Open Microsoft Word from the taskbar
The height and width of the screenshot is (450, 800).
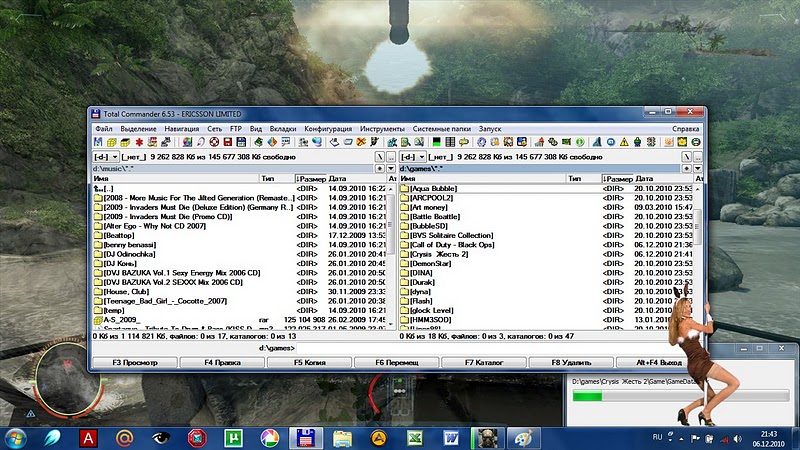click(x=450, y=437)
